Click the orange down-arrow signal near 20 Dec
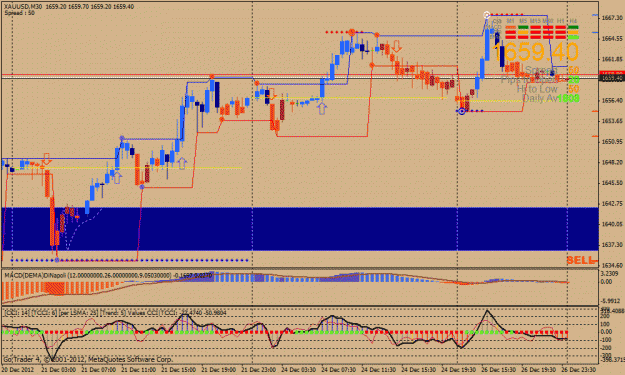This screenshot has width=625, height=375. (x=47, y=159)
